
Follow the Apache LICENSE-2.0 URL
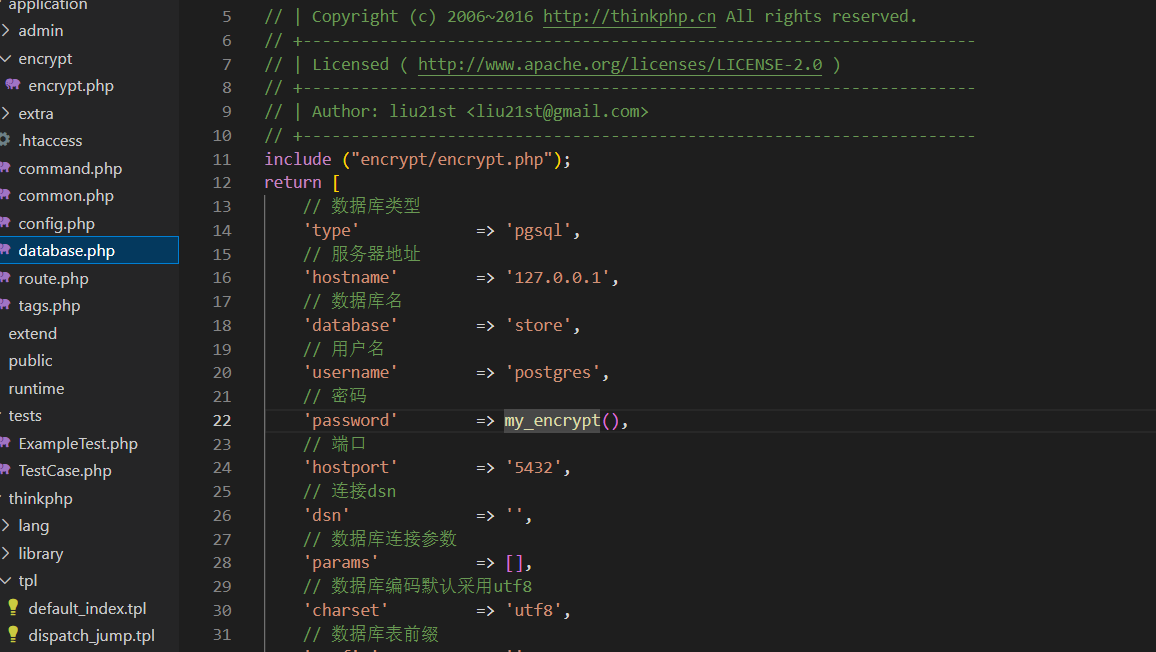tap(619, 64)
